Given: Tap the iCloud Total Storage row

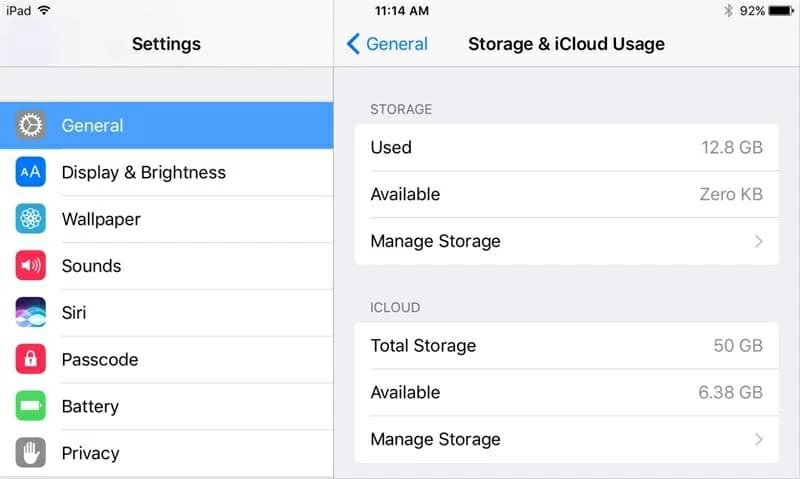Looking at the screenshot, I should pyautogui.click(x=566, y=346).
